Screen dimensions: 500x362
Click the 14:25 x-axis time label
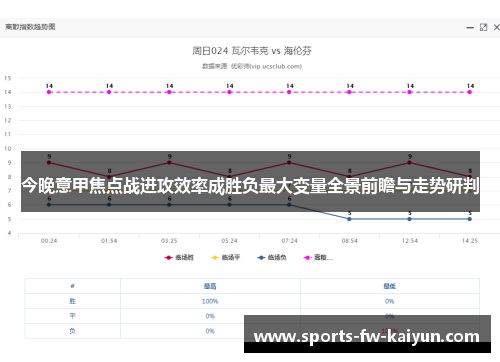[x=470, y=241]
